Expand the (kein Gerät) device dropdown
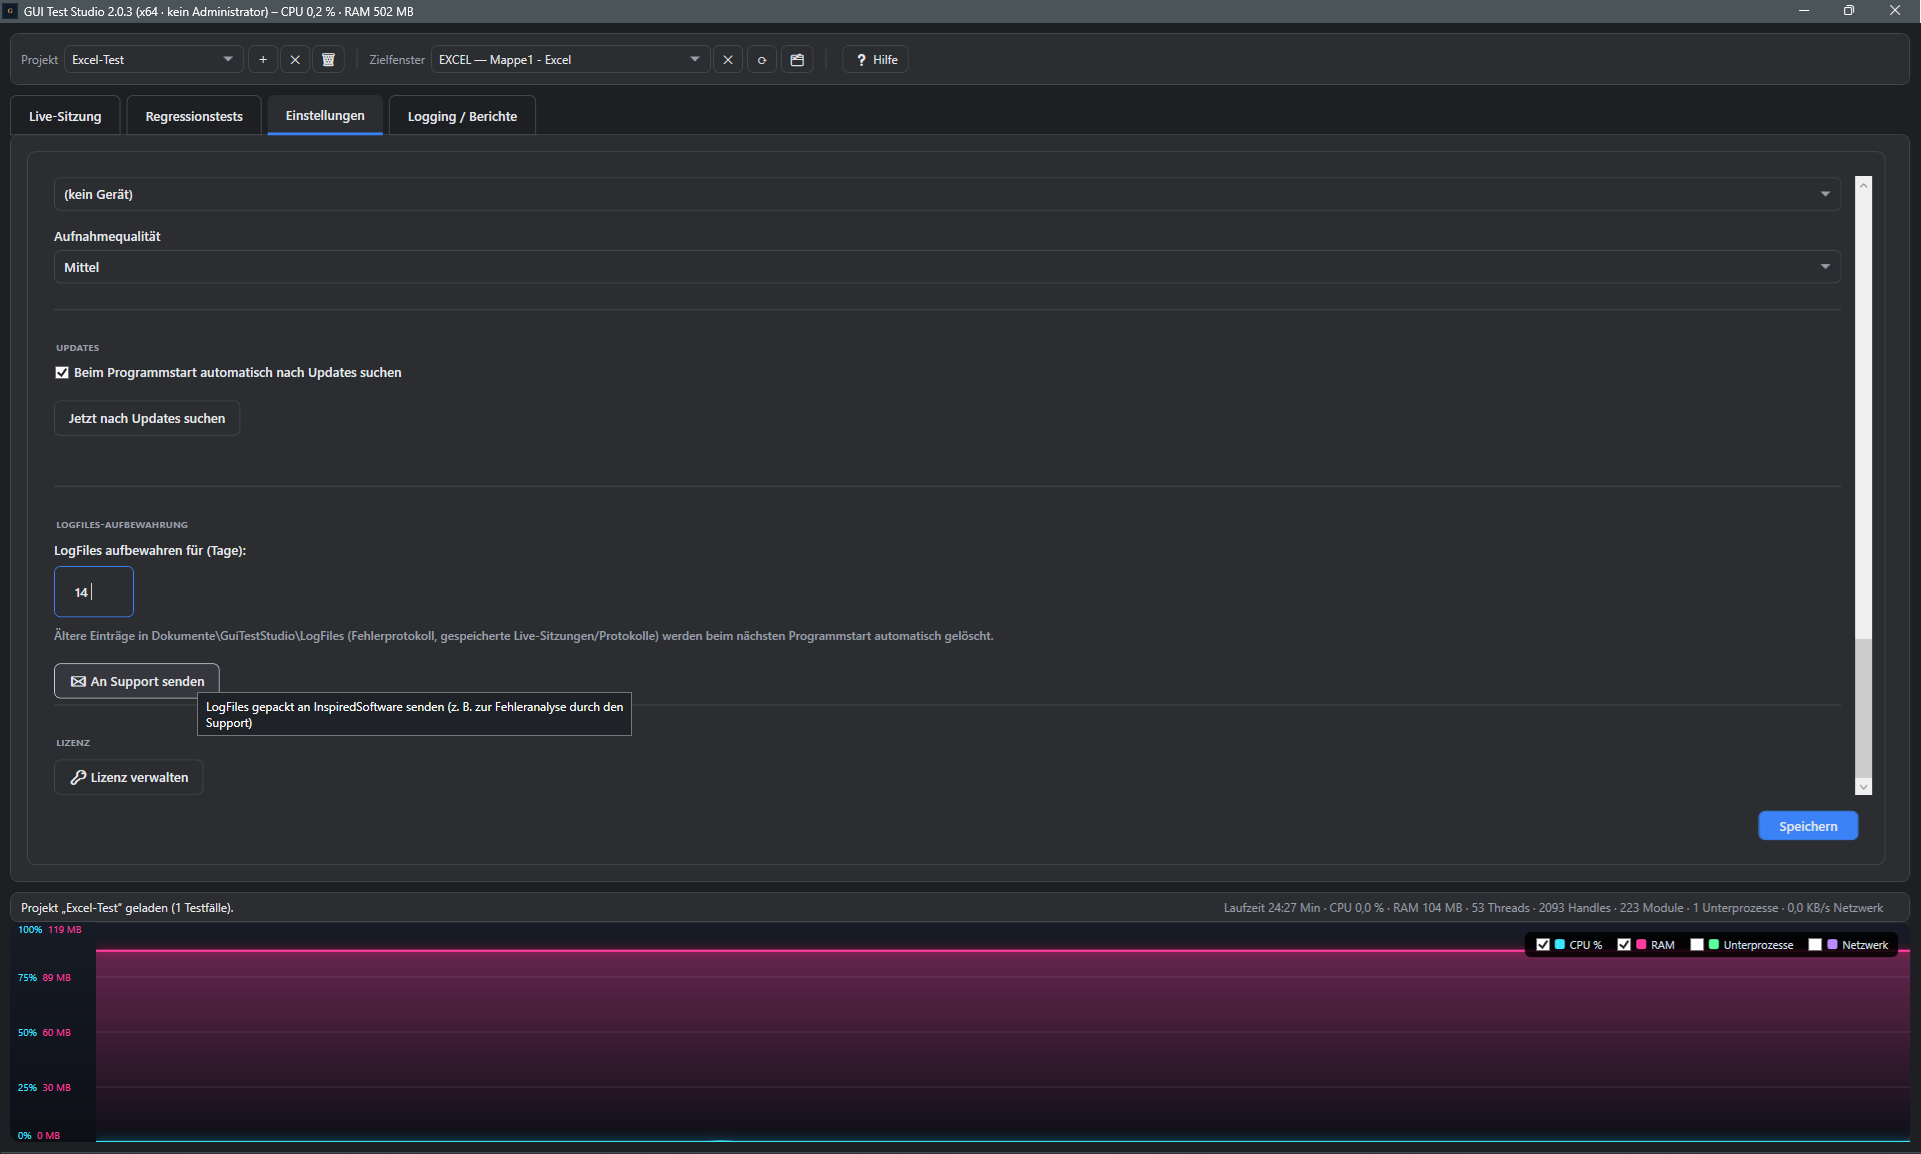1921x1154 pixels. coord(947,194)
